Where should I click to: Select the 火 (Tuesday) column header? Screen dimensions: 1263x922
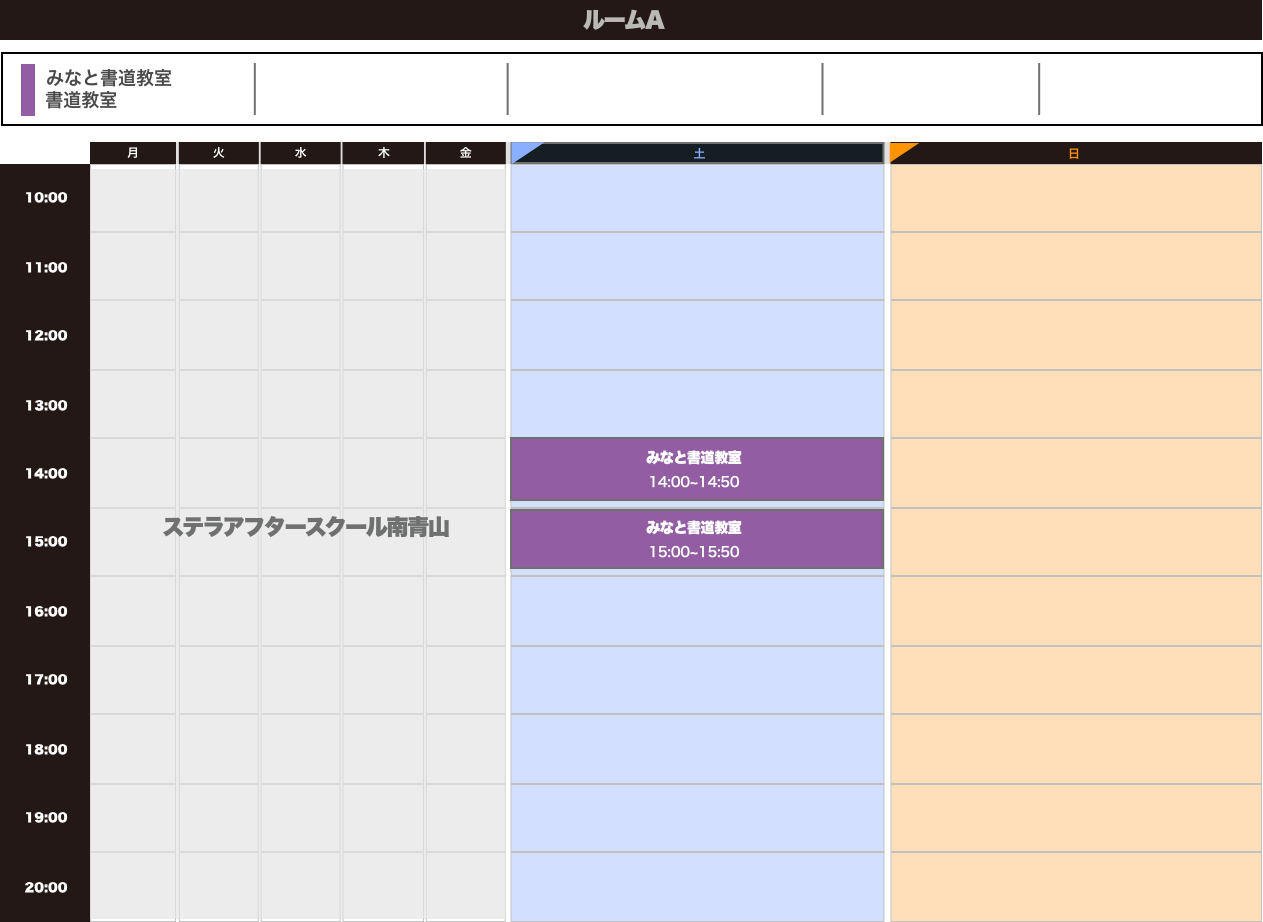[x=218, y=153]
